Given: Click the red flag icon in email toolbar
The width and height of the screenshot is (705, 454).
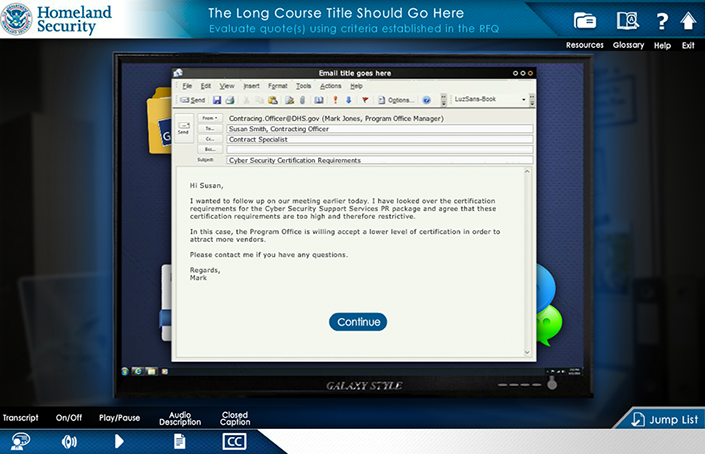Looking at the screenshot, I should [x=364, y=100].
